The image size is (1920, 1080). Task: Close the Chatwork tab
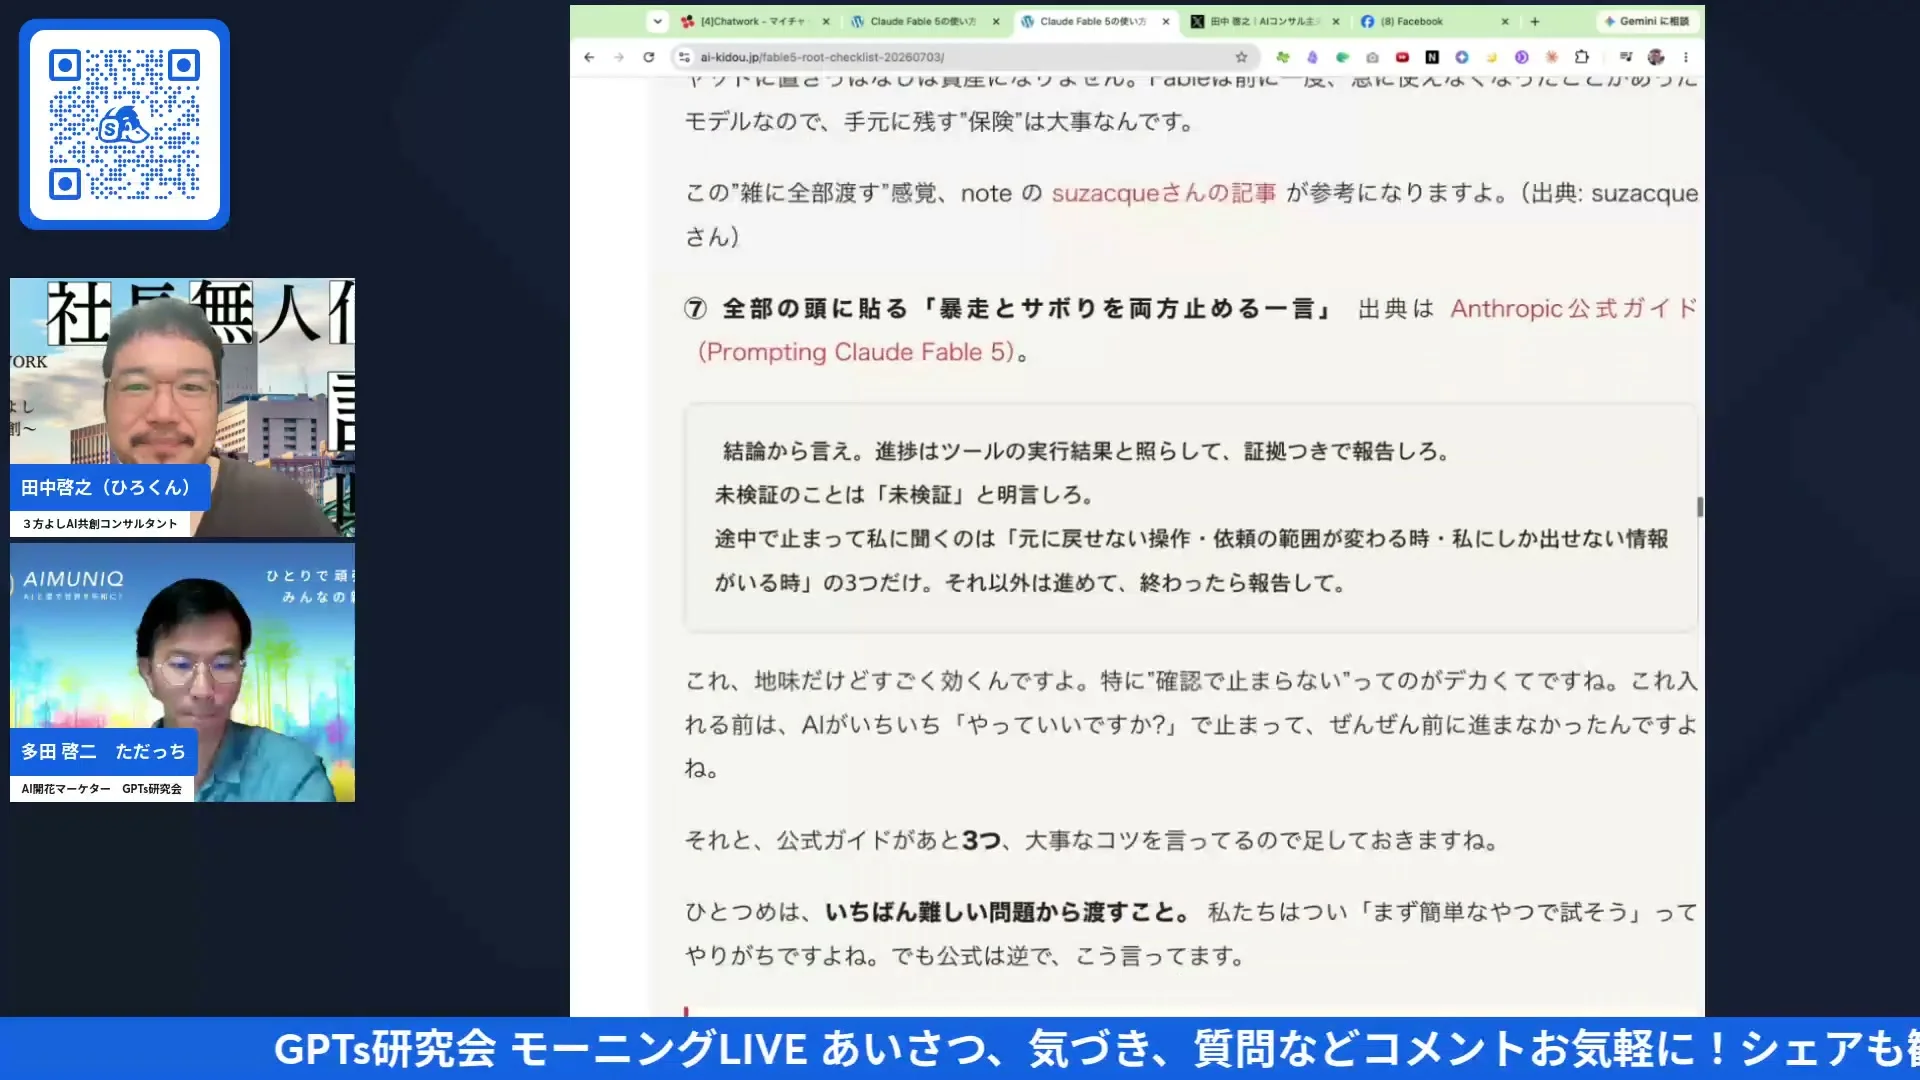(x=826, y=21)
